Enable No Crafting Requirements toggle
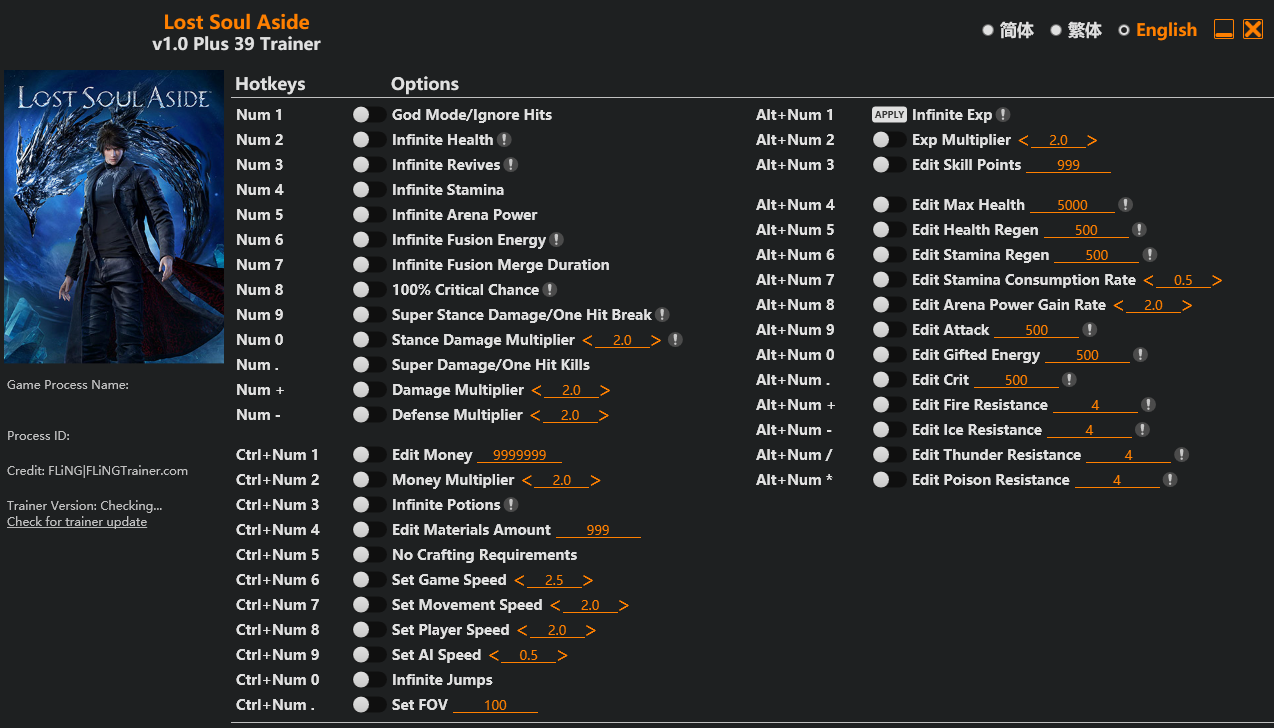This screenshot has width=1274, height=728. pyautogui.click(x=369, y=555)
